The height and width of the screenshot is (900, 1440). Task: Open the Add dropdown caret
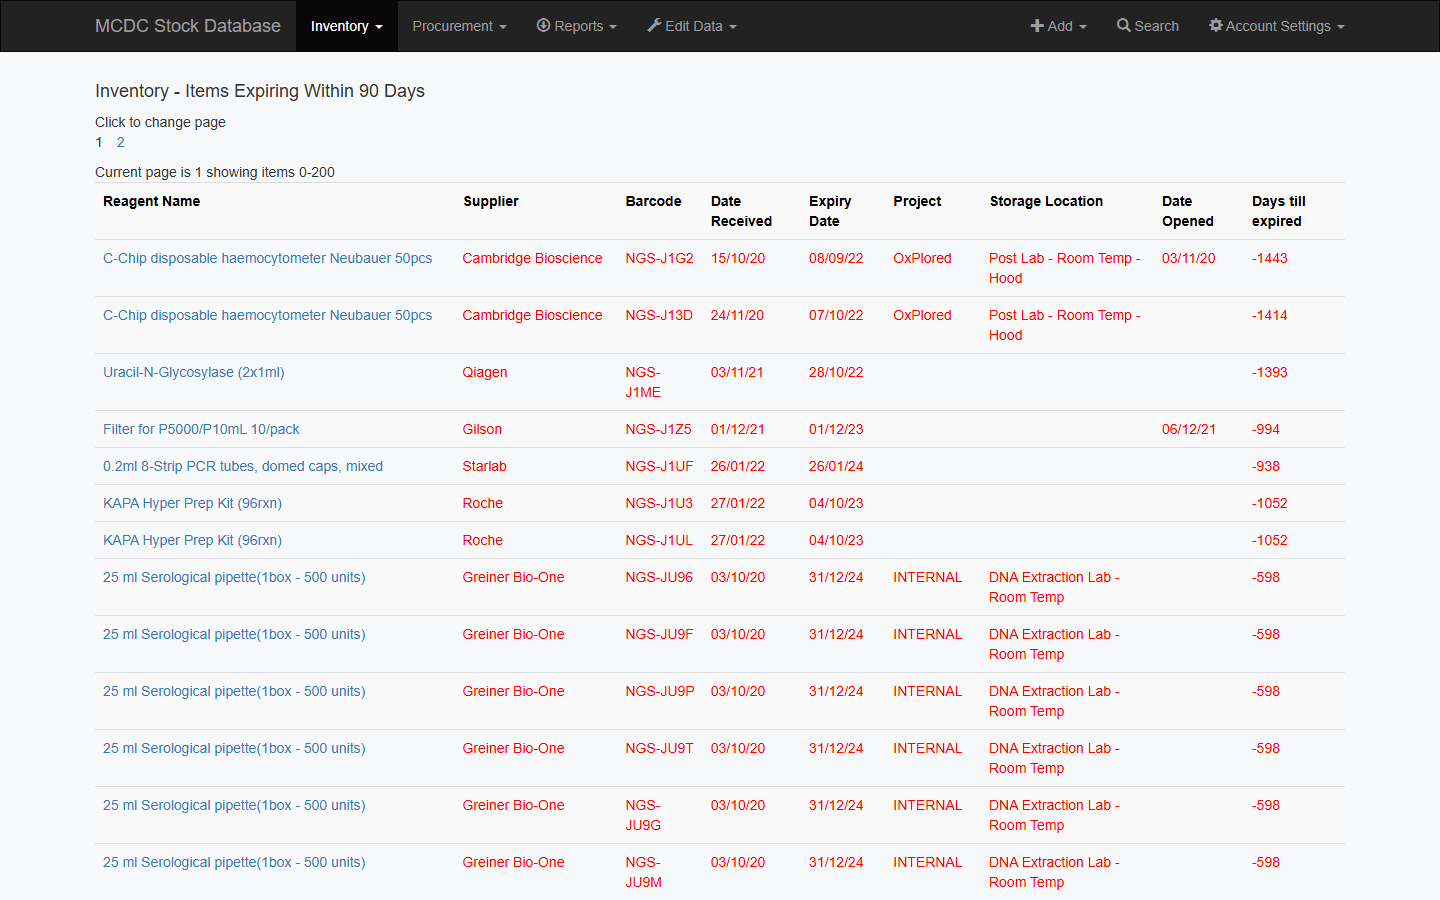1082,27
